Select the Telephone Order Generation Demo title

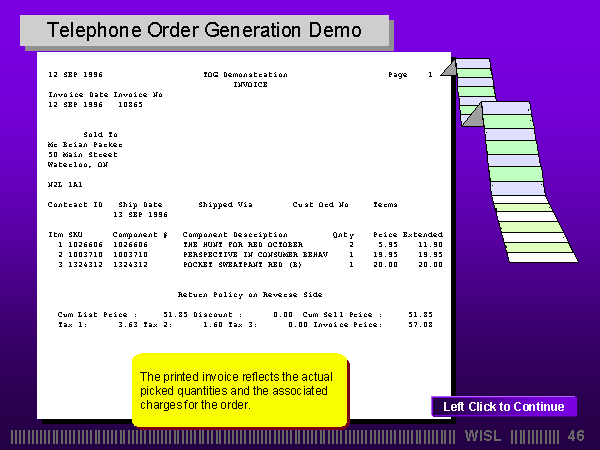(204, 30)
